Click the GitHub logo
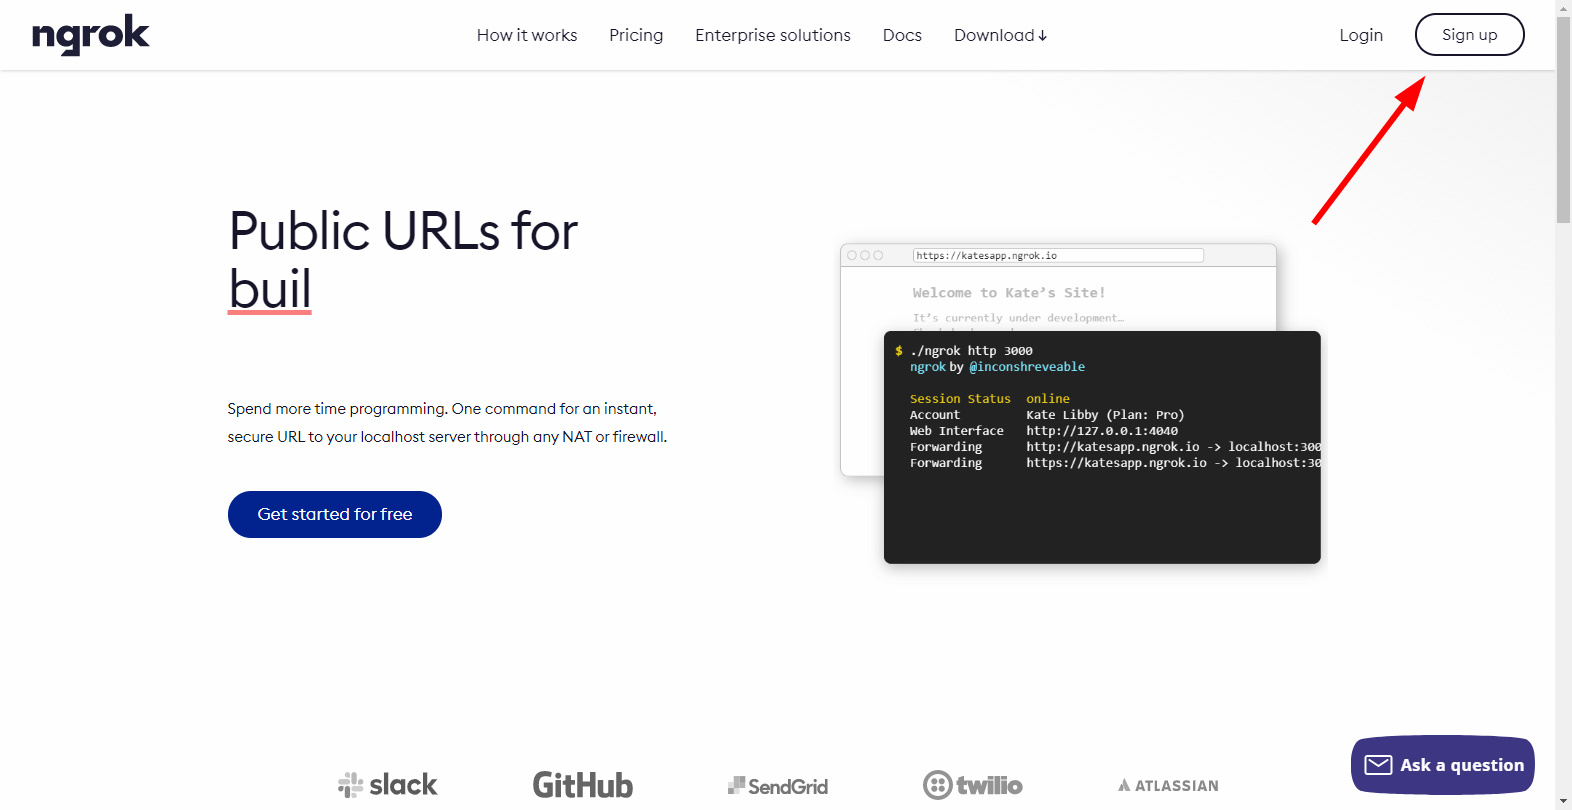Image resolution: width=1572 pixels, height=810 pixels. 582,785
